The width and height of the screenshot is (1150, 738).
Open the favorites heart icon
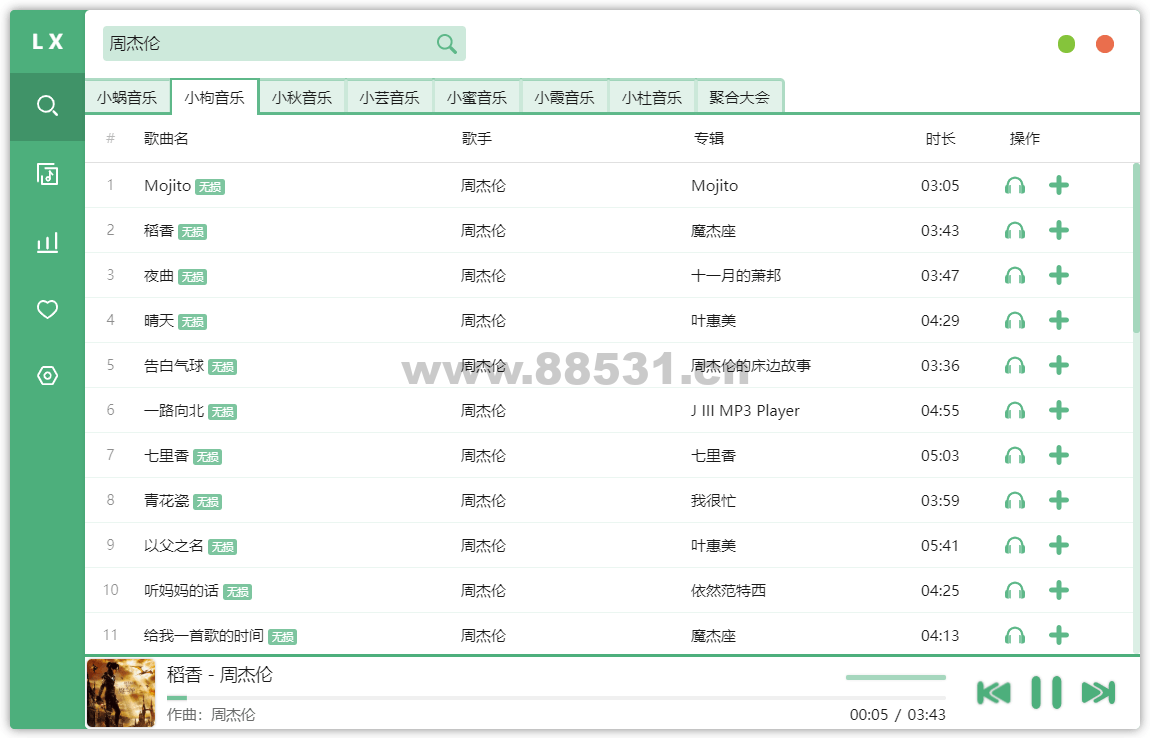point(48,309)
